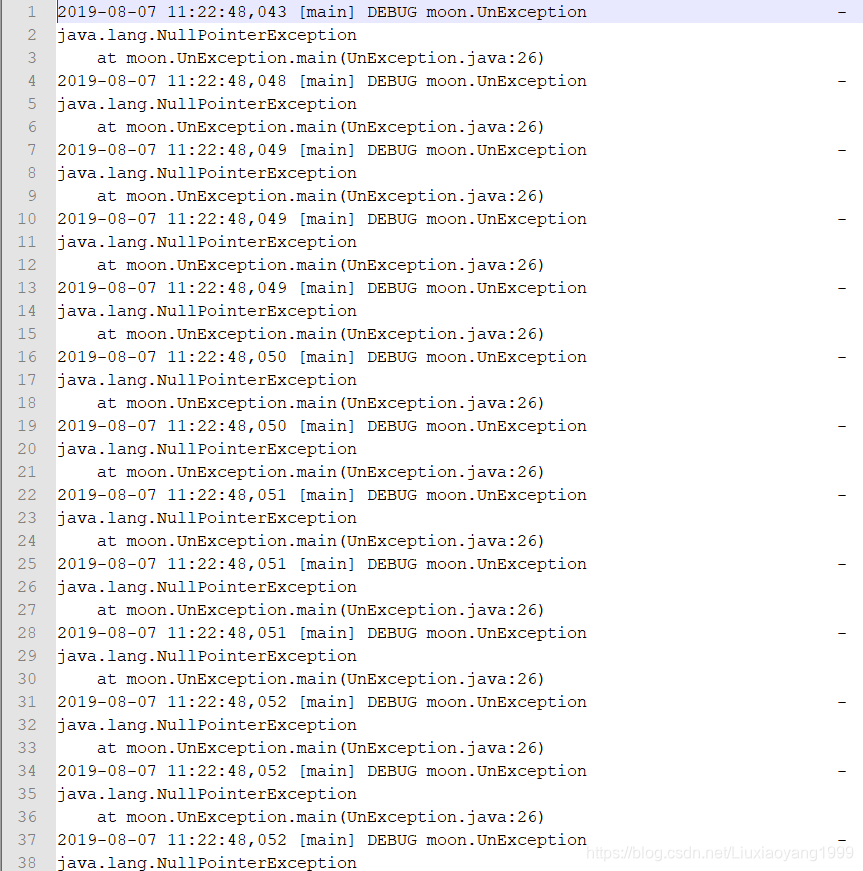Click java.lang.NullPointerException text on line 2
The width and height of the screenshot is (863, 871).
click(206, 35)
